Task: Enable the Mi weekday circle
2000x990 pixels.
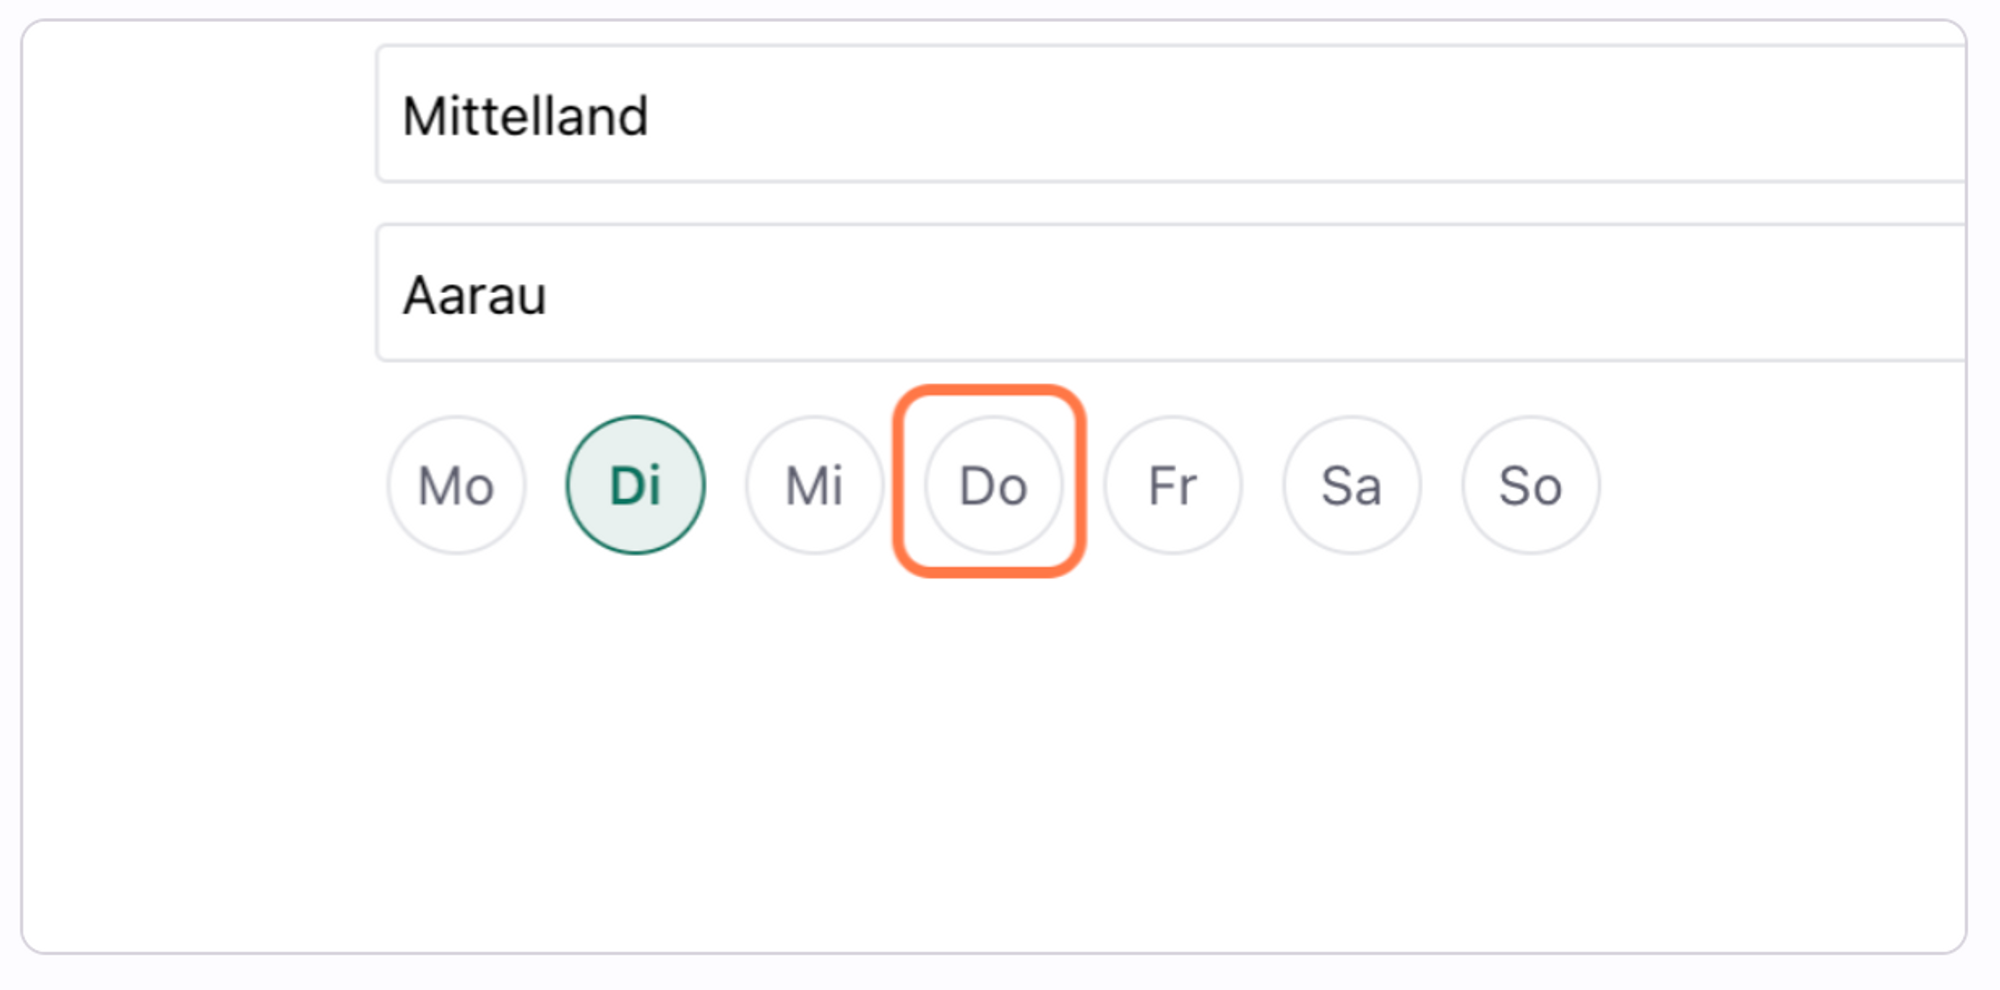Action: [814, 486]
